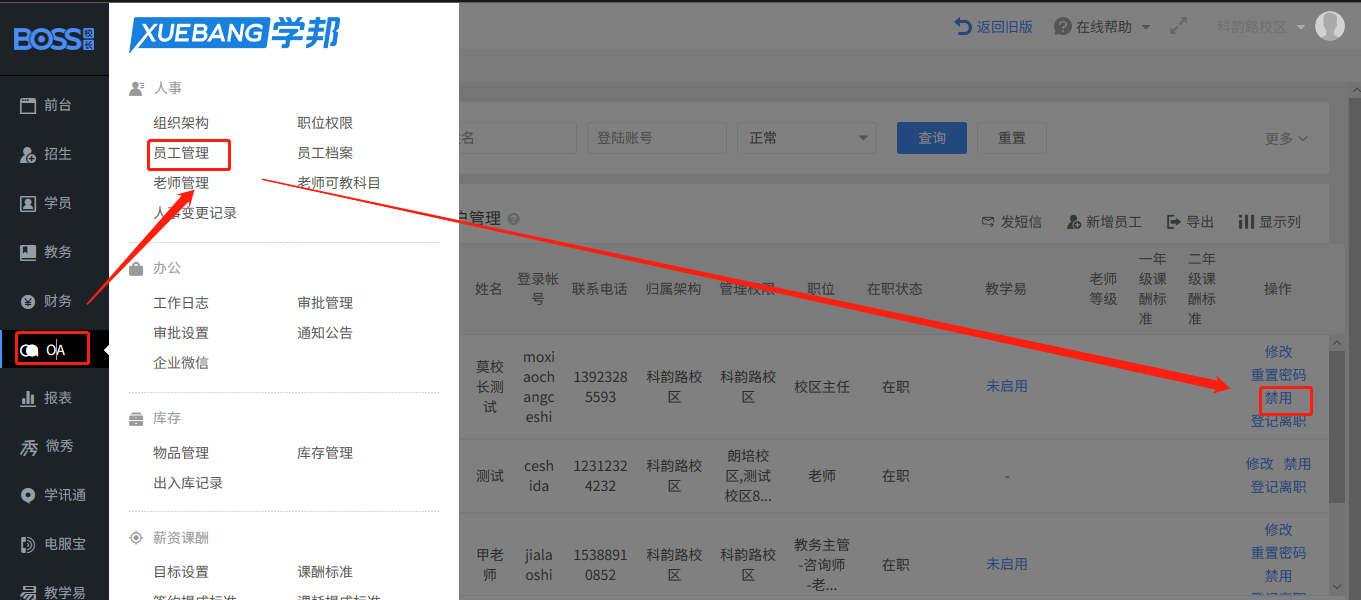This screenshot has width=1361, height=600.
Task: Expand the 更多 filter options
Action: [x=1286, y=139]
